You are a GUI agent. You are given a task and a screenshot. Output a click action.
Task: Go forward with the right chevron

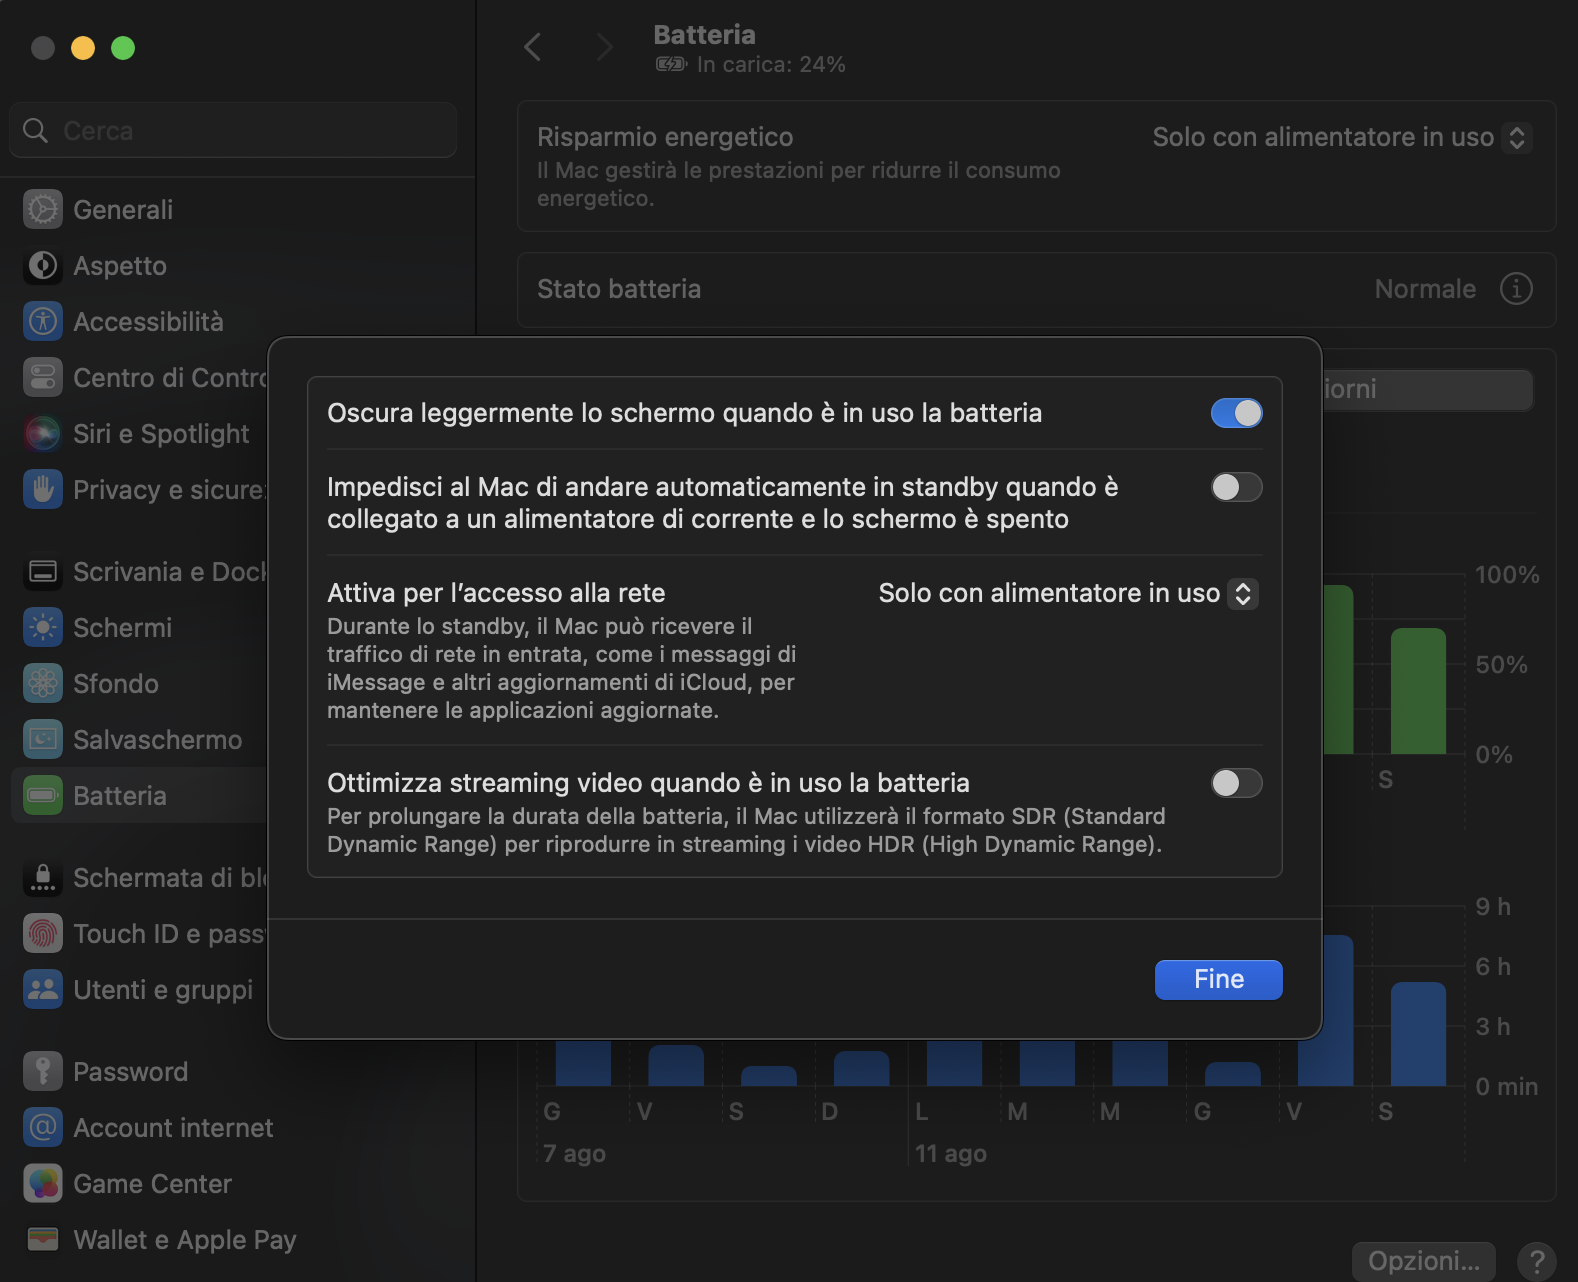point(604,47)
